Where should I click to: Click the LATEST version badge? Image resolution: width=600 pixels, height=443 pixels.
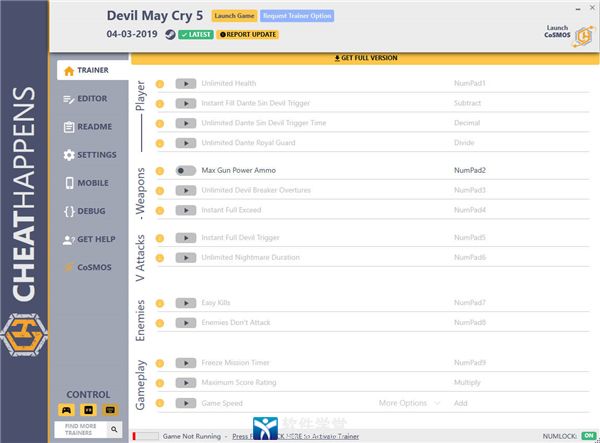point(196,34)
